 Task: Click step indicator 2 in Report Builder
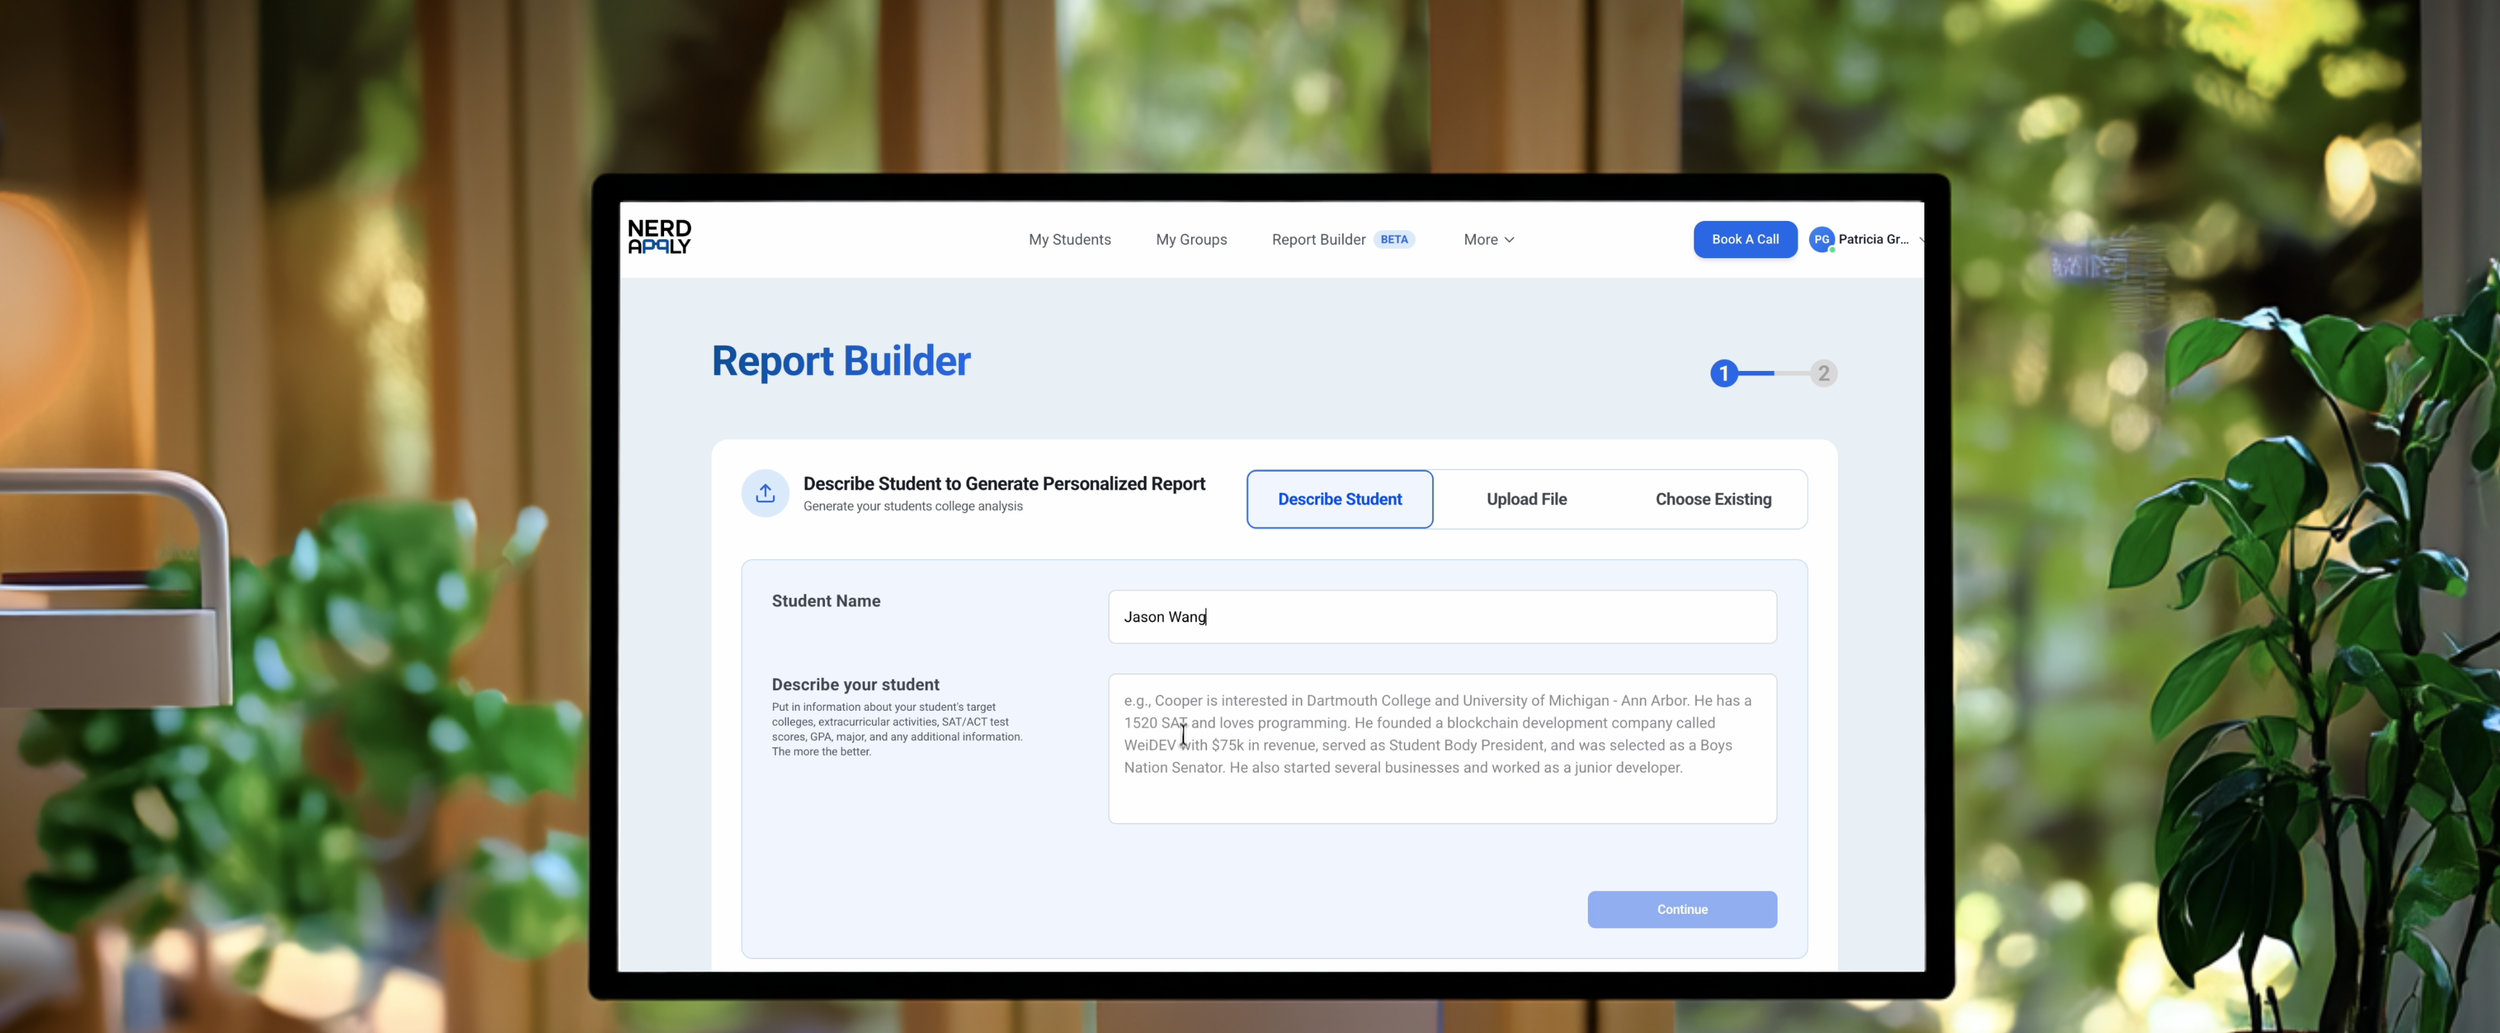coord(1824,372)
